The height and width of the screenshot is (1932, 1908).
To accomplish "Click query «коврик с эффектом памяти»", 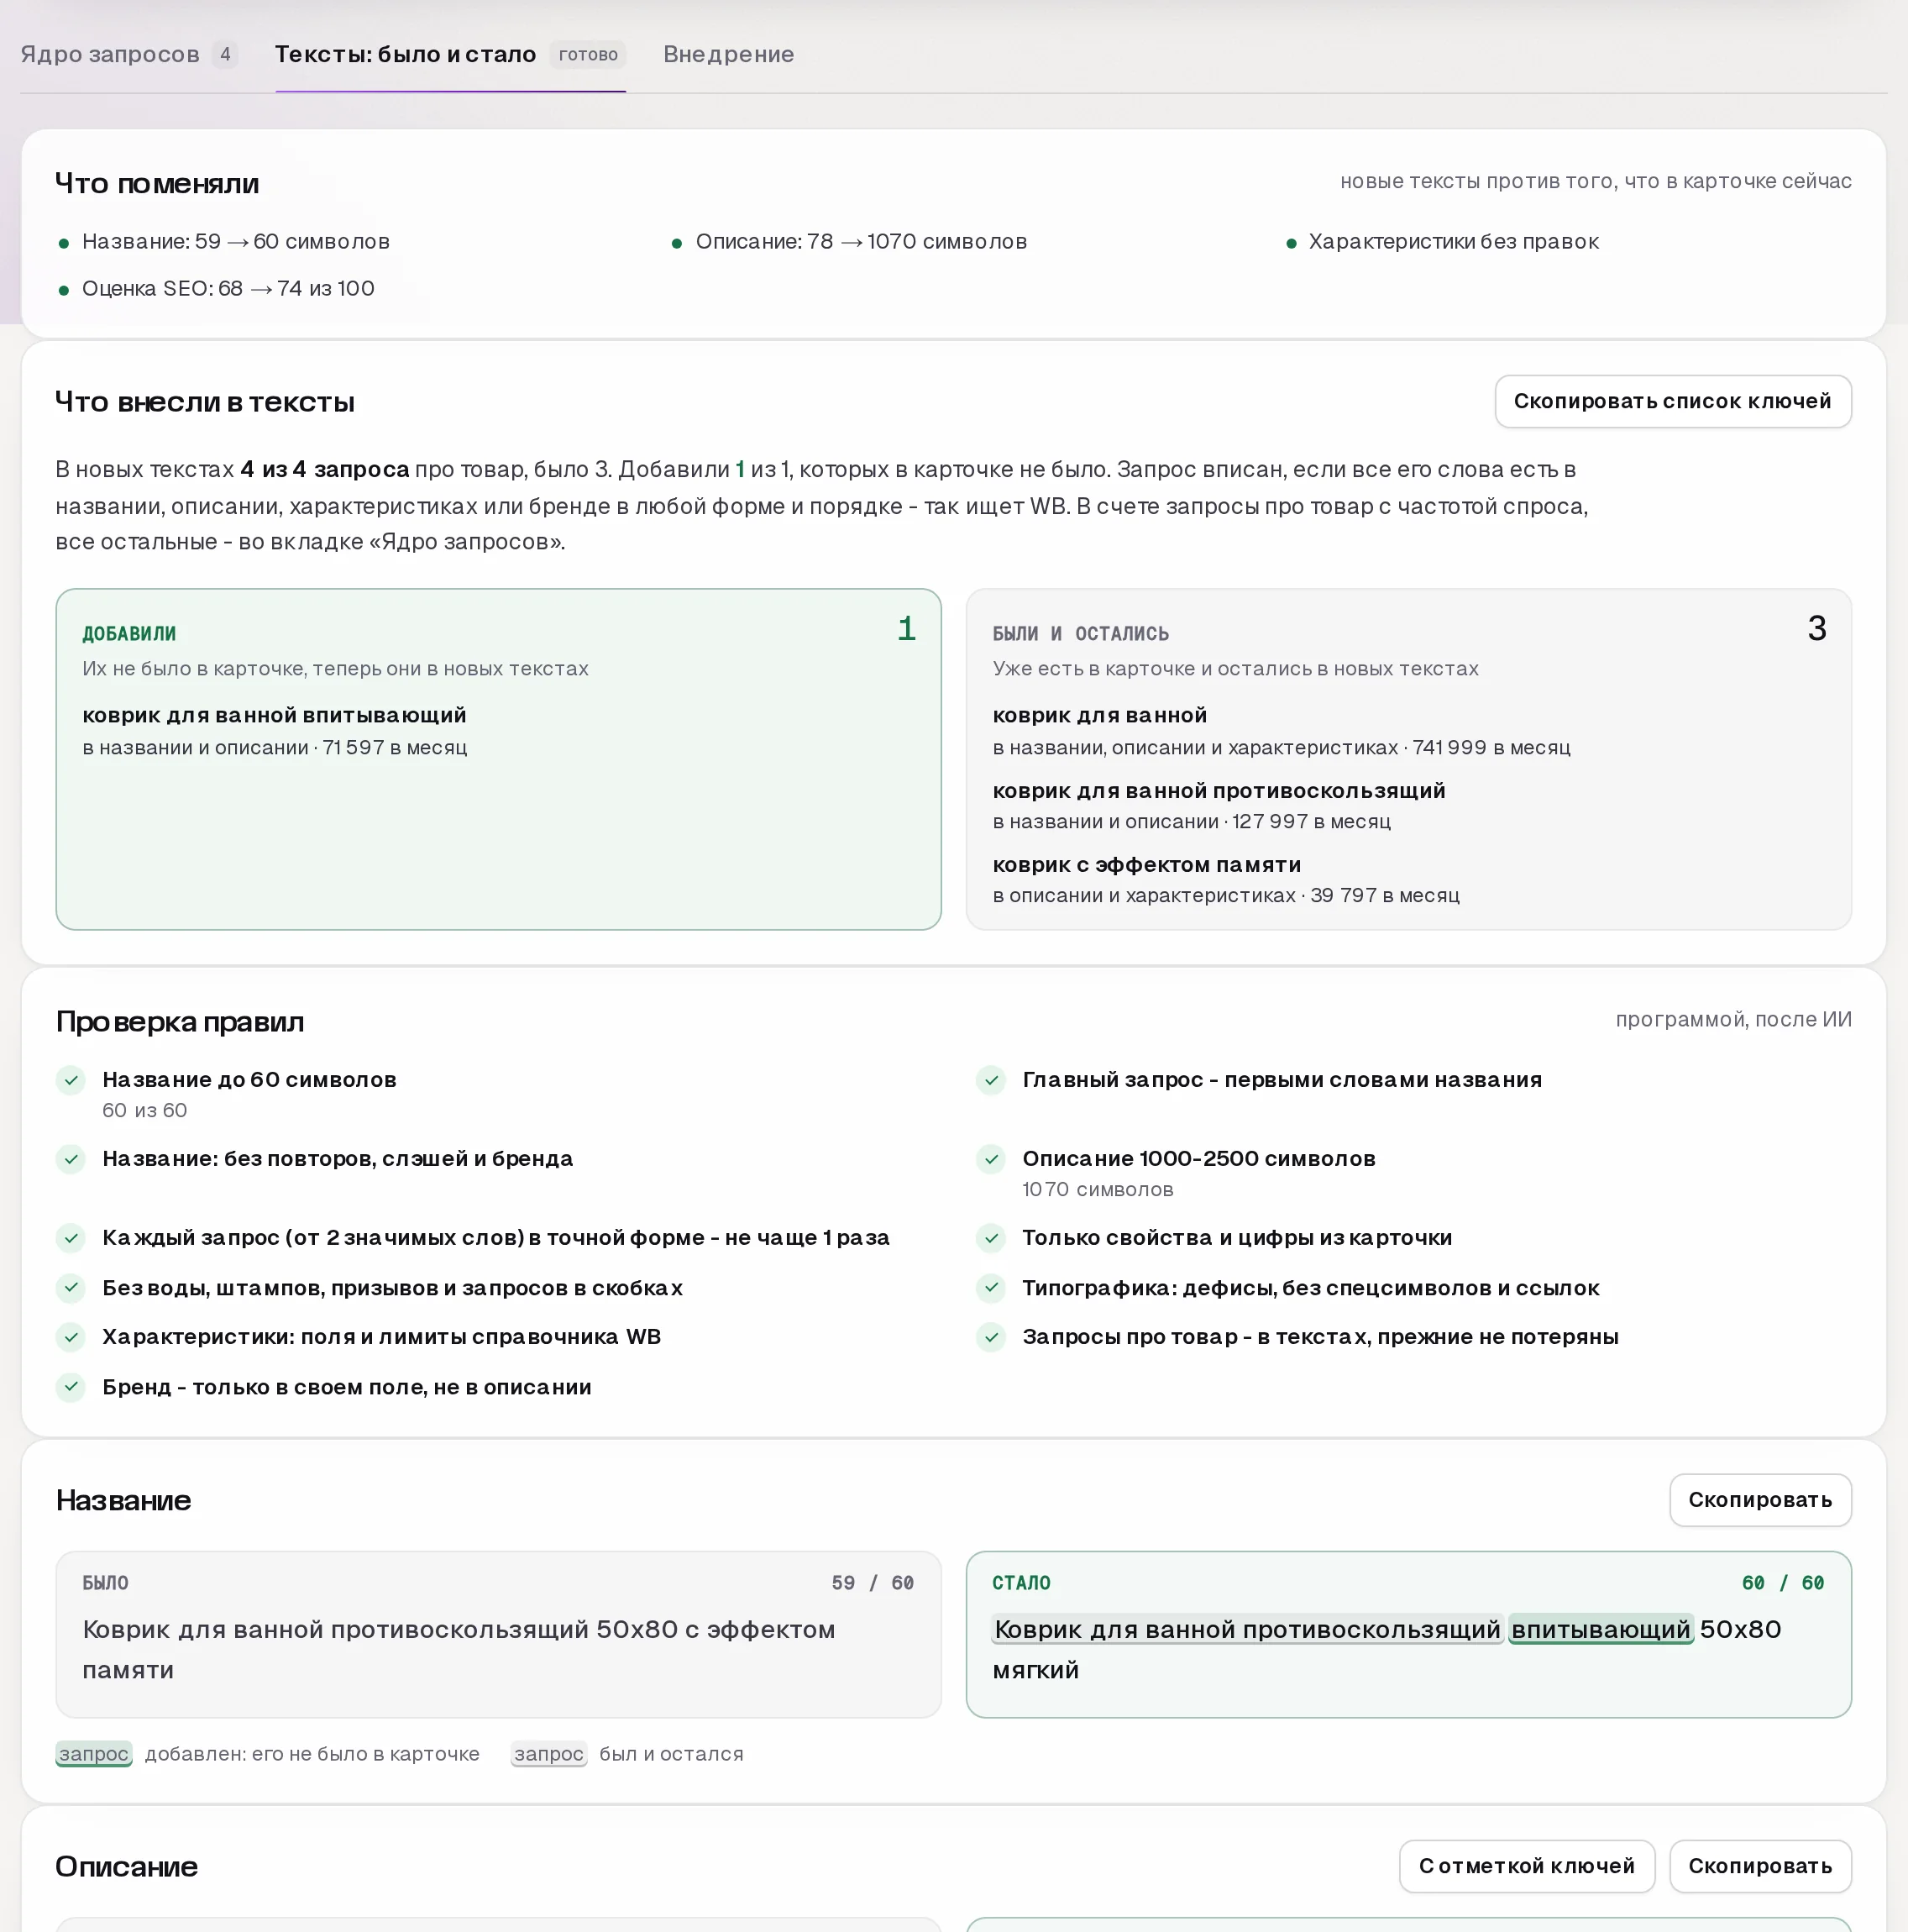I will (1147, 864).
